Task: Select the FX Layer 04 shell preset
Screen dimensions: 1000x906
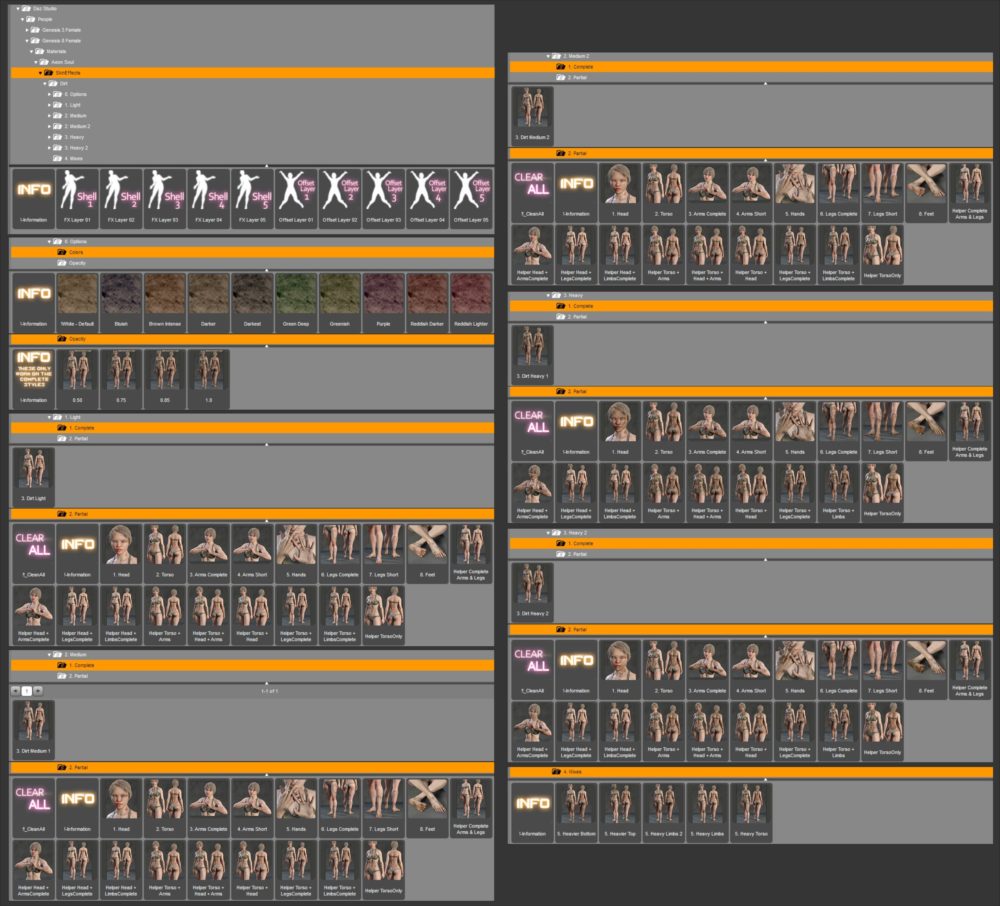Action: [x=208, y=193]
